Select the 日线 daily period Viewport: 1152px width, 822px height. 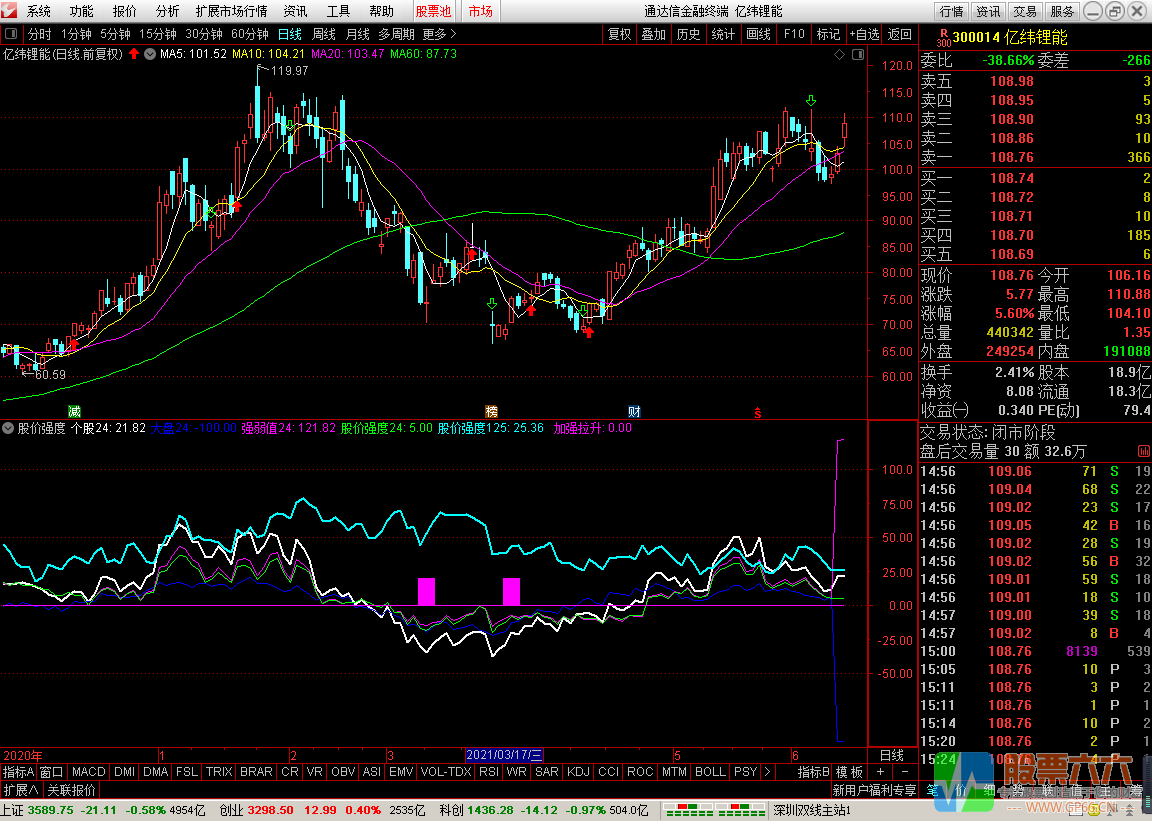[289, 34]
